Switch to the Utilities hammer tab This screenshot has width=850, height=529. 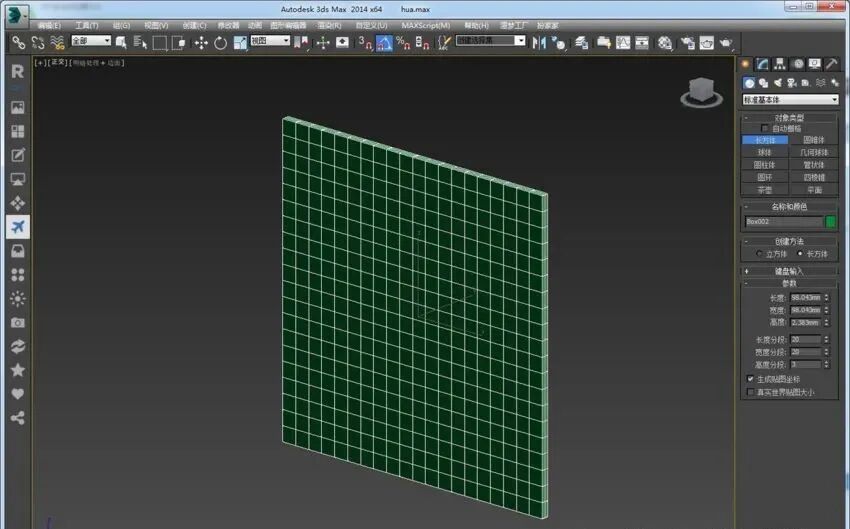pyautogui.click(x=832, y=64)
